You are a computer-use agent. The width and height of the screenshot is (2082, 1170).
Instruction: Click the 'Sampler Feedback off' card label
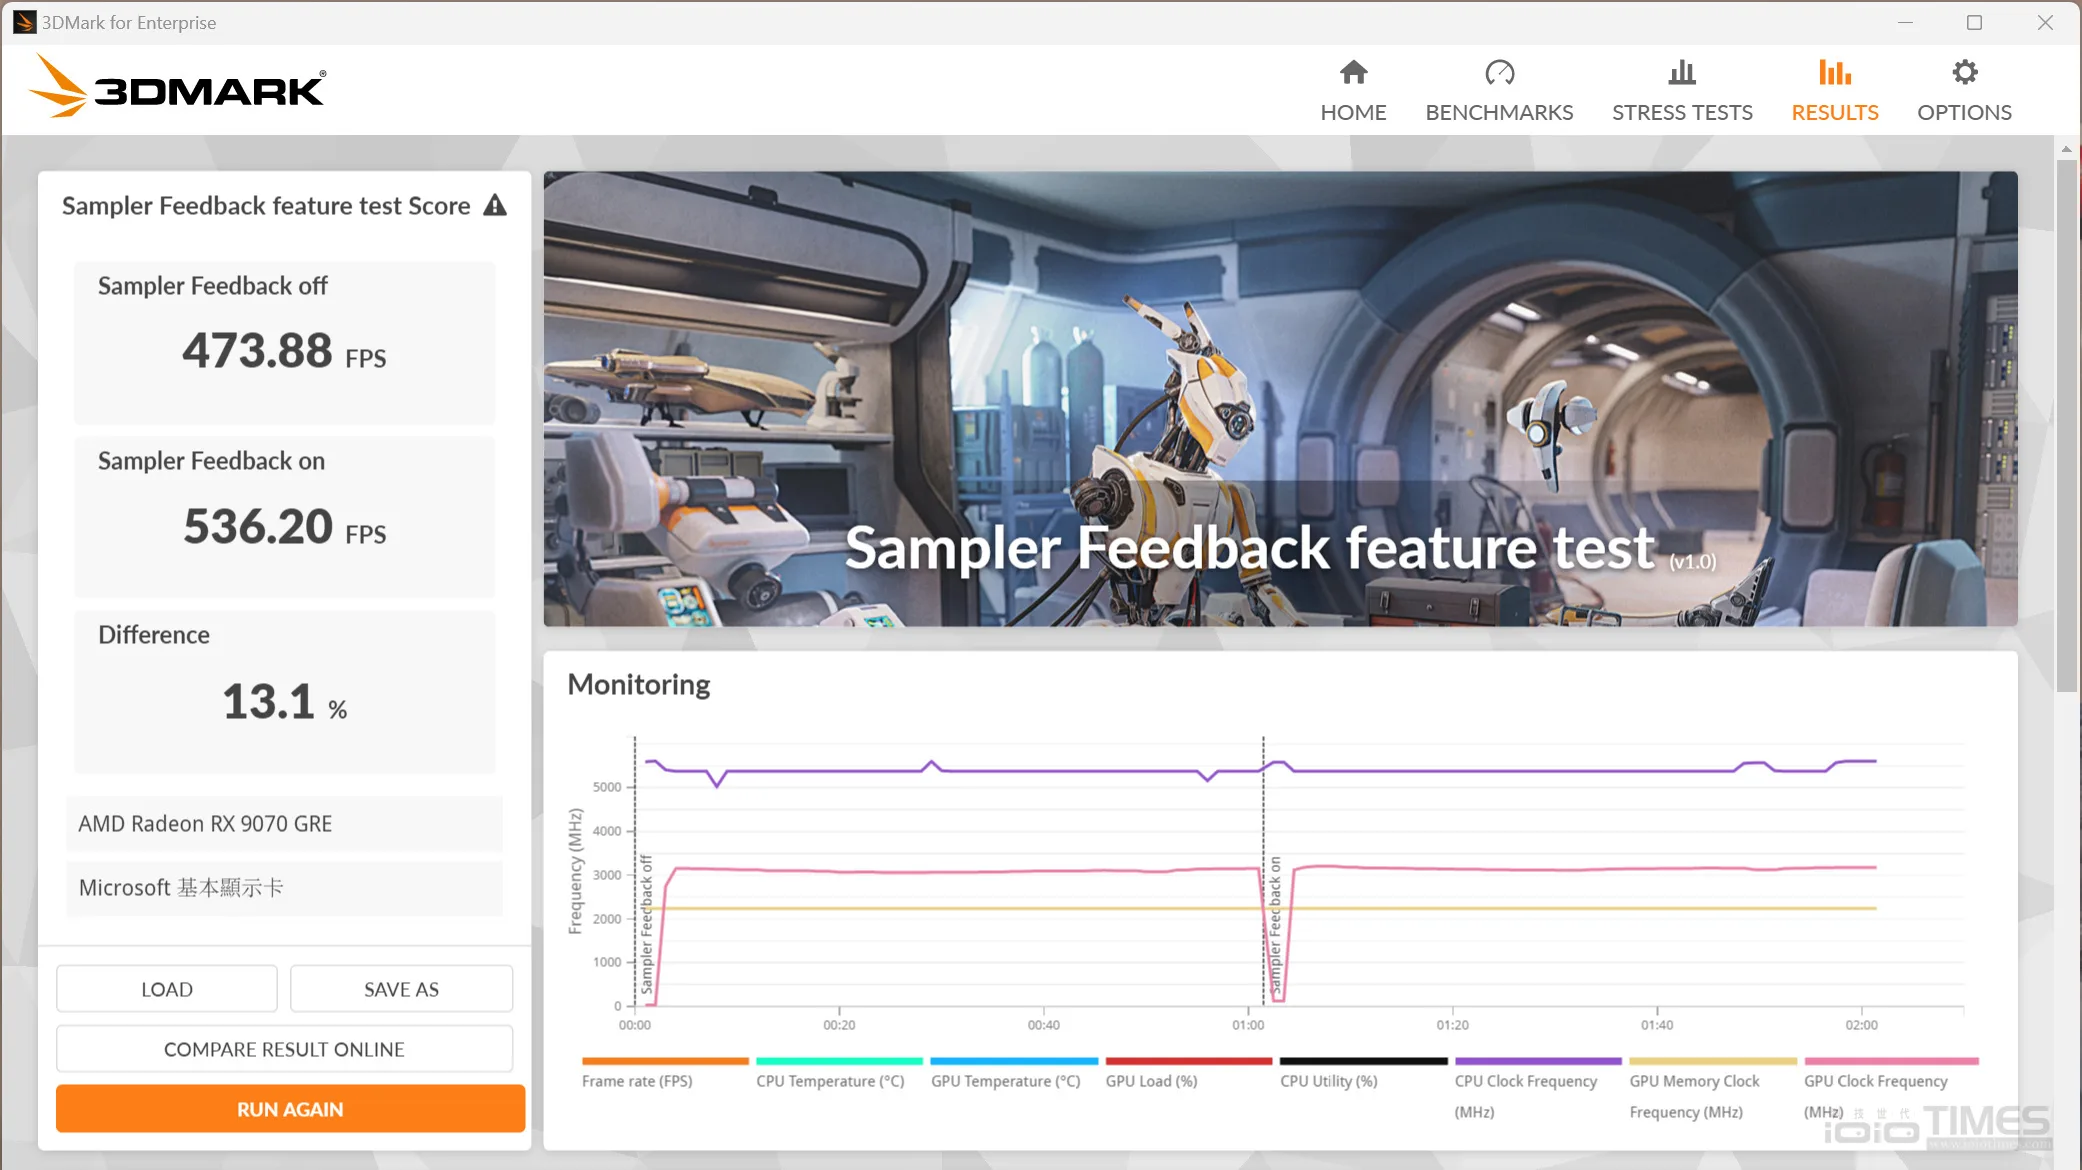click(213, 286)
